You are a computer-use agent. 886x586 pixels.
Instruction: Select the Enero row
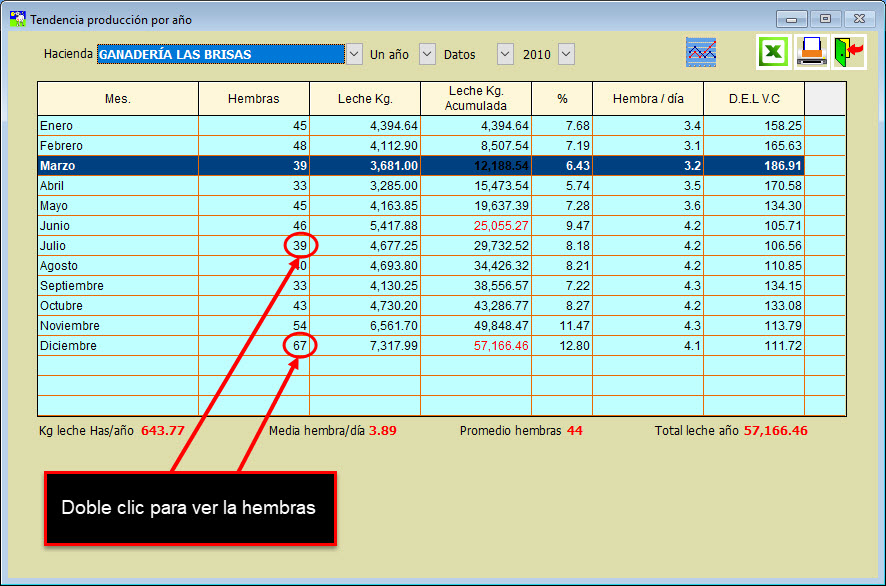coord(118,126)
